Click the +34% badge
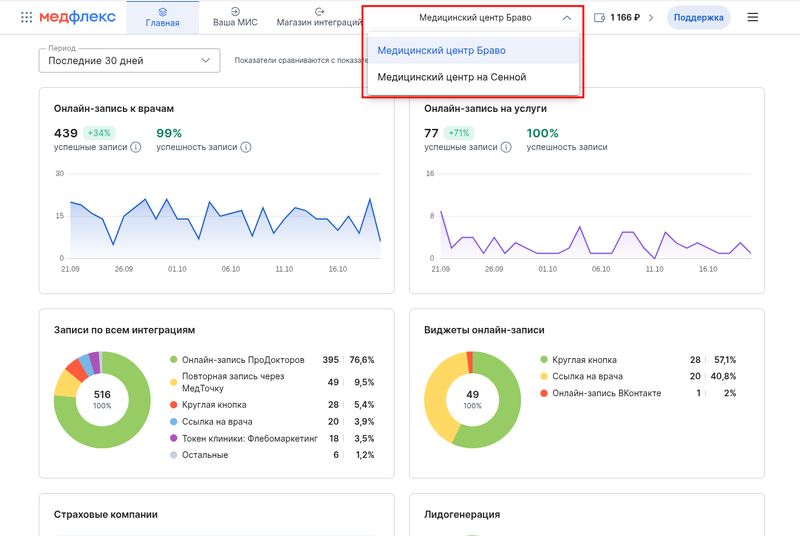This screenshot has height=536, width=800. (99, 133)
